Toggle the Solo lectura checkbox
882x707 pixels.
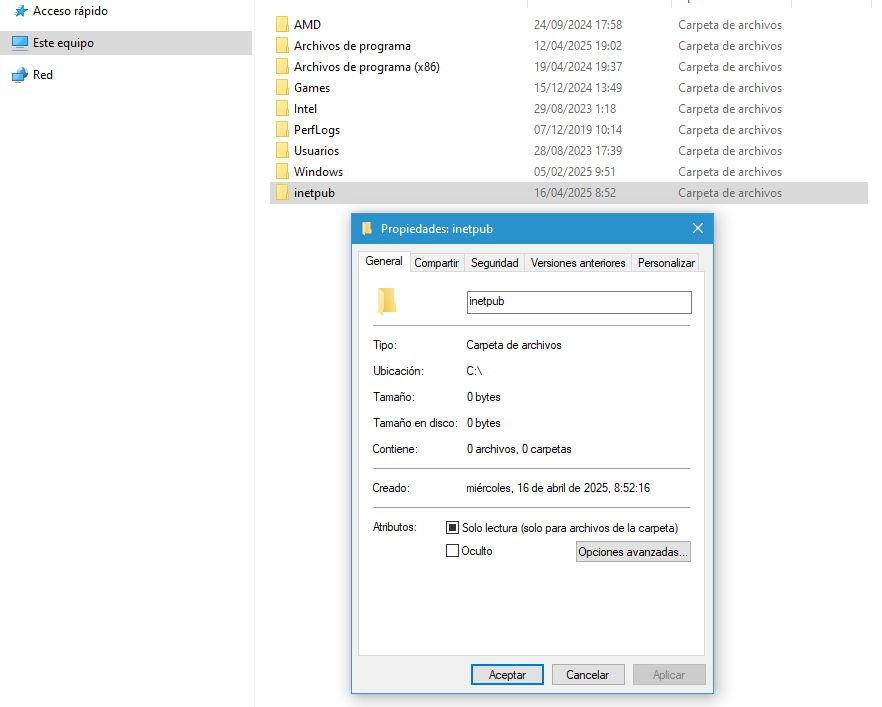click(x=452, y=527)
